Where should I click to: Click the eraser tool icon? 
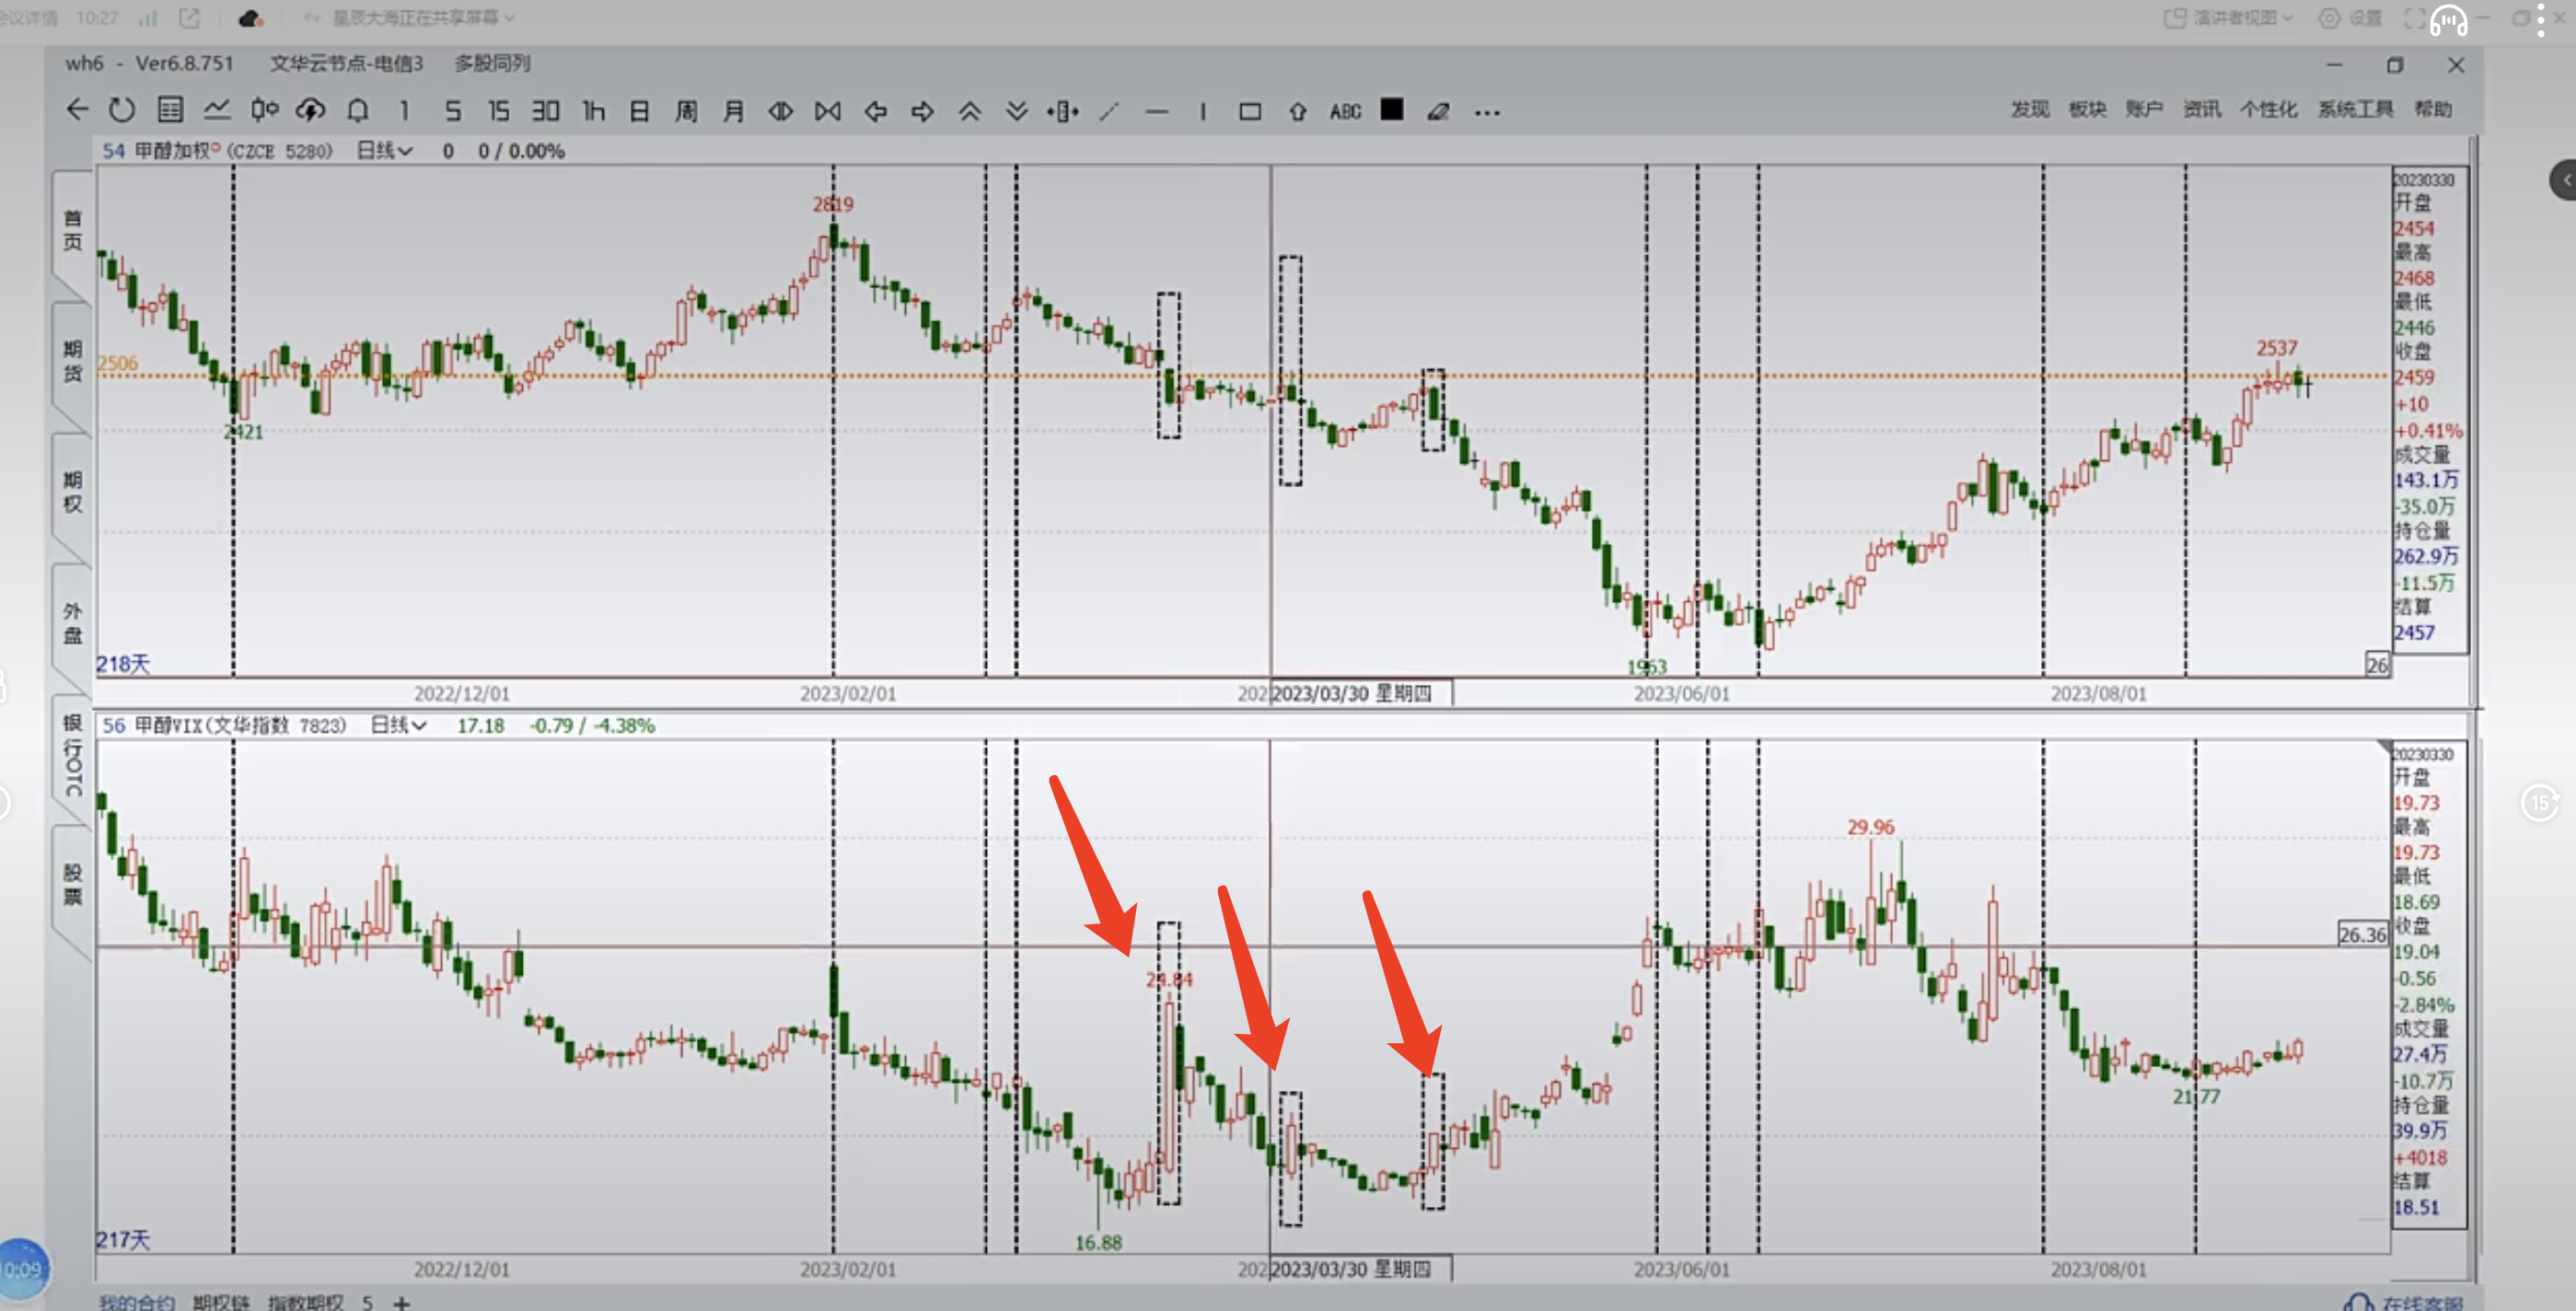(x=1438, y=111)
